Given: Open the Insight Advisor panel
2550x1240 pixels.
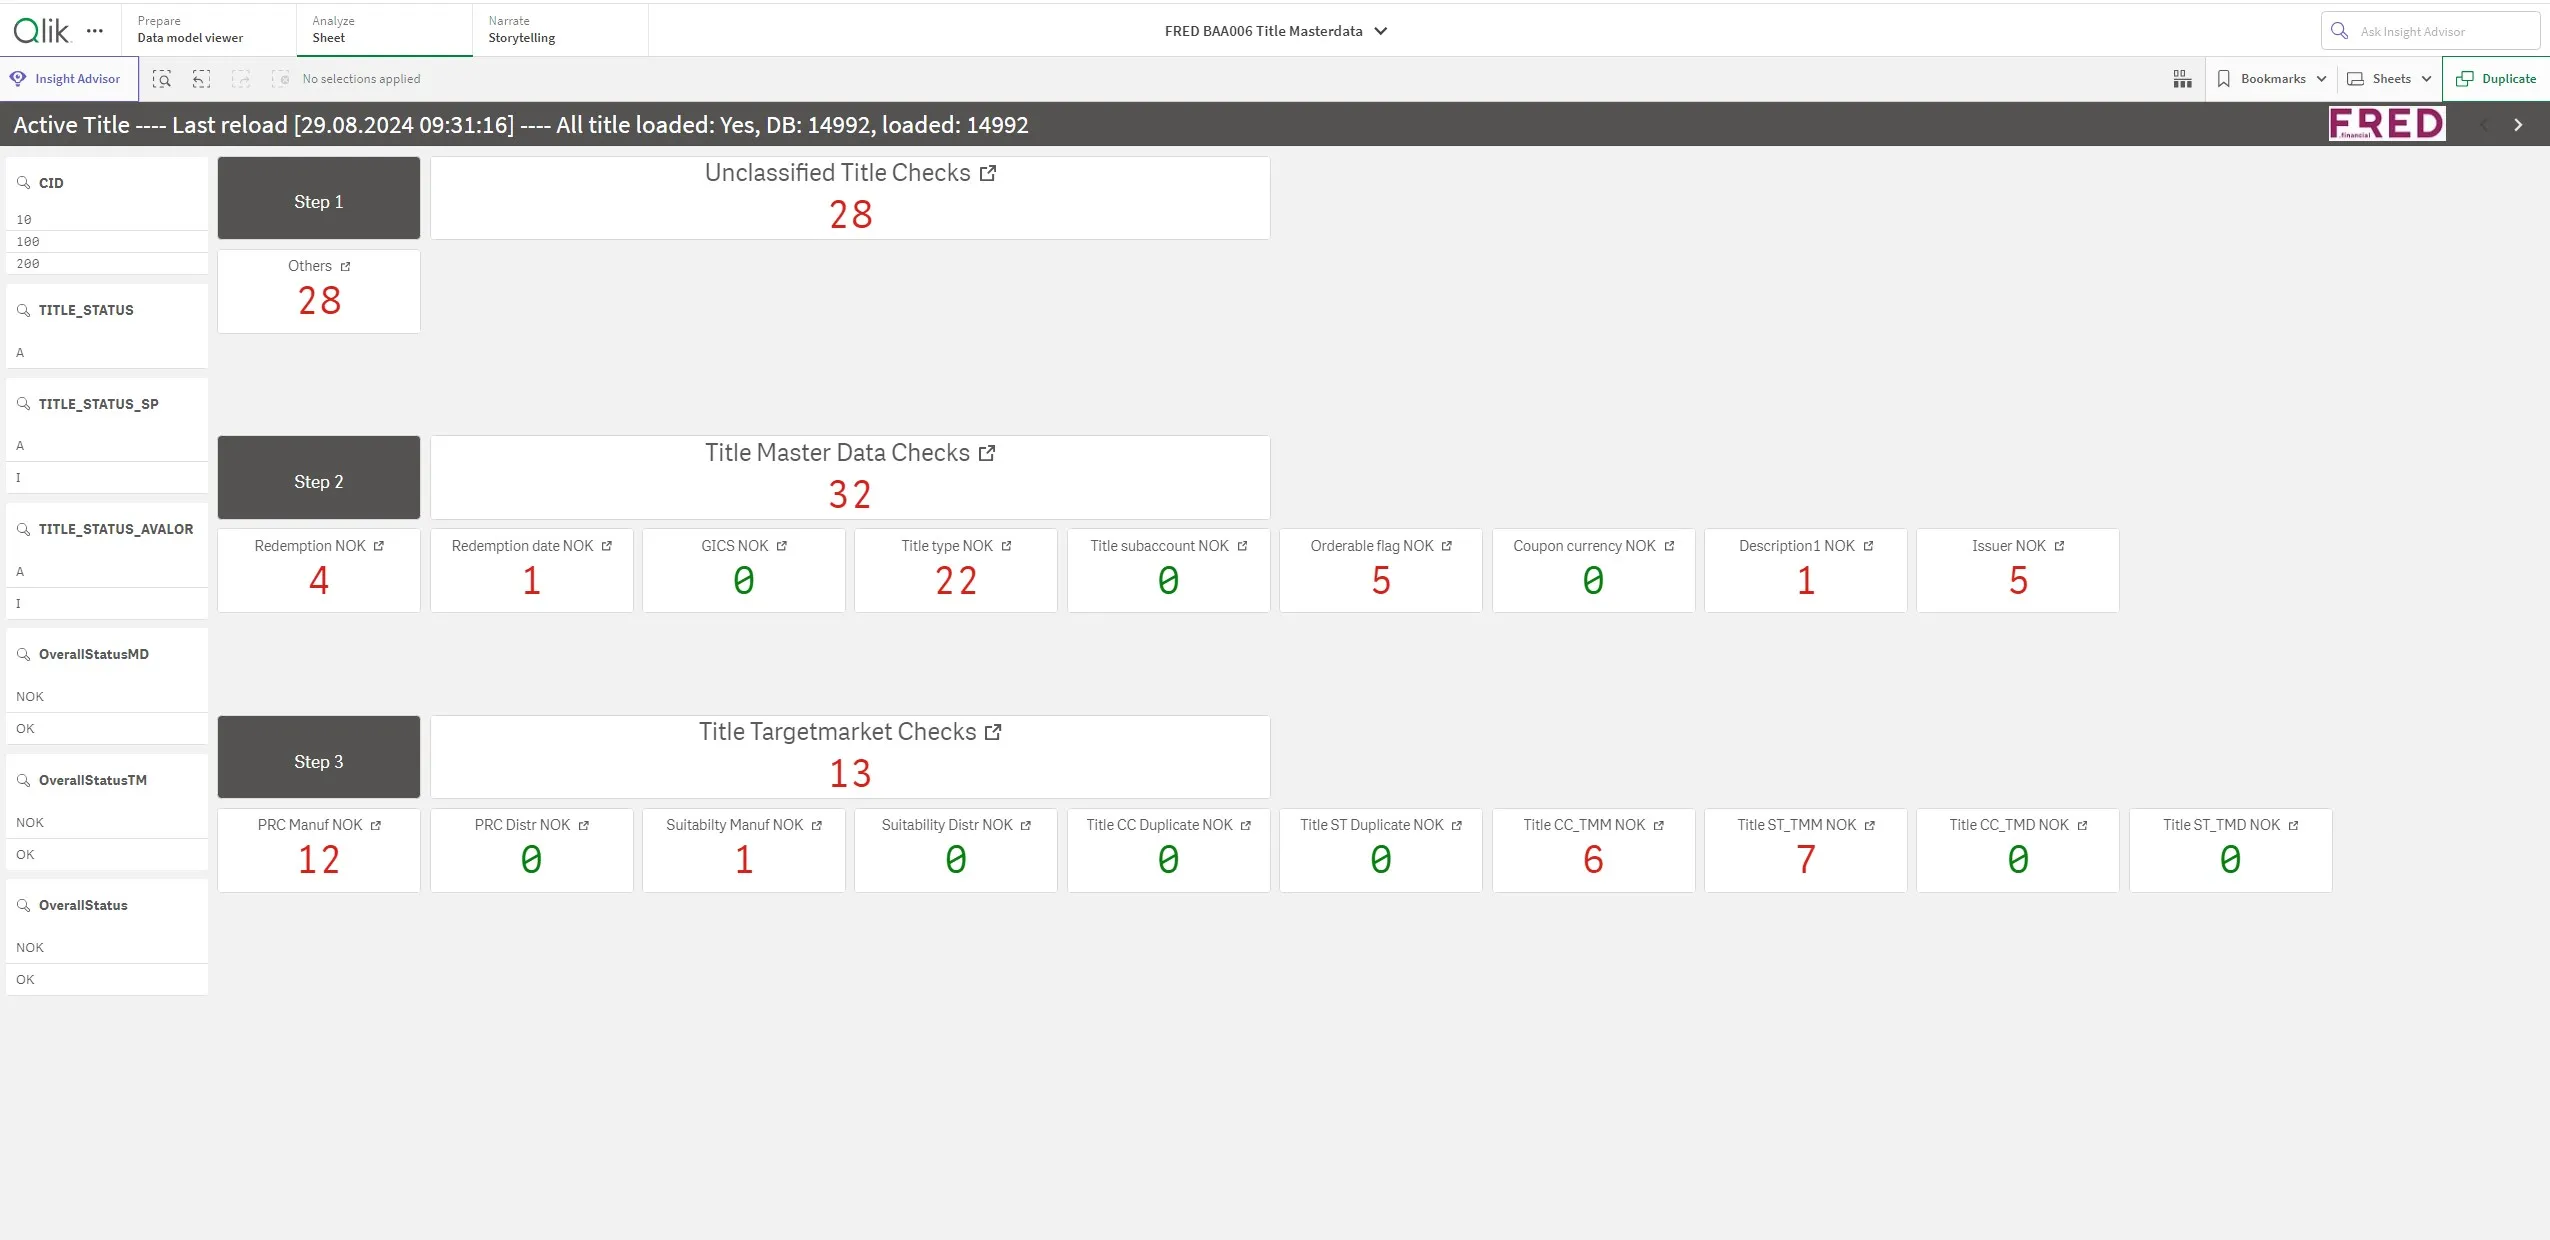Looking at the screenshot, I should 68,79.
